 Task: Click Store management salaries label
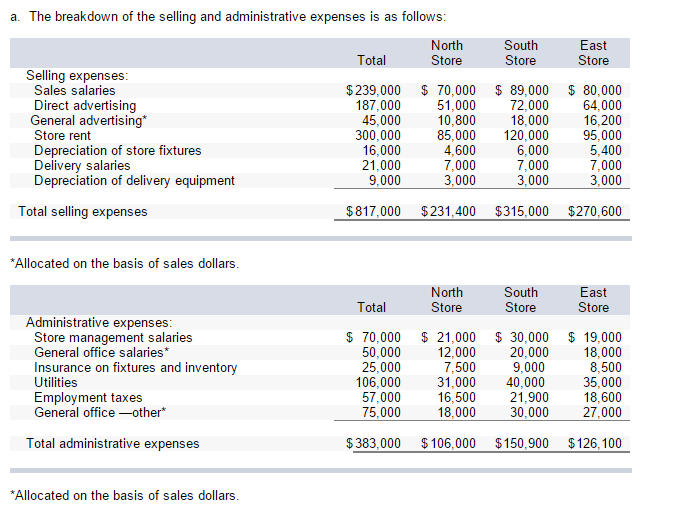tap(113, 338)
